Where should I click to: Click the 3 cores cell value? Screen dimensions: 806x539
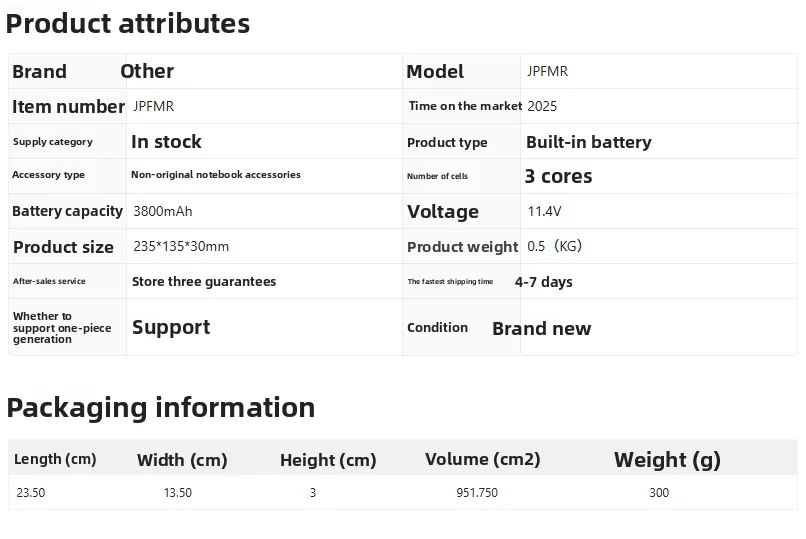558,176
